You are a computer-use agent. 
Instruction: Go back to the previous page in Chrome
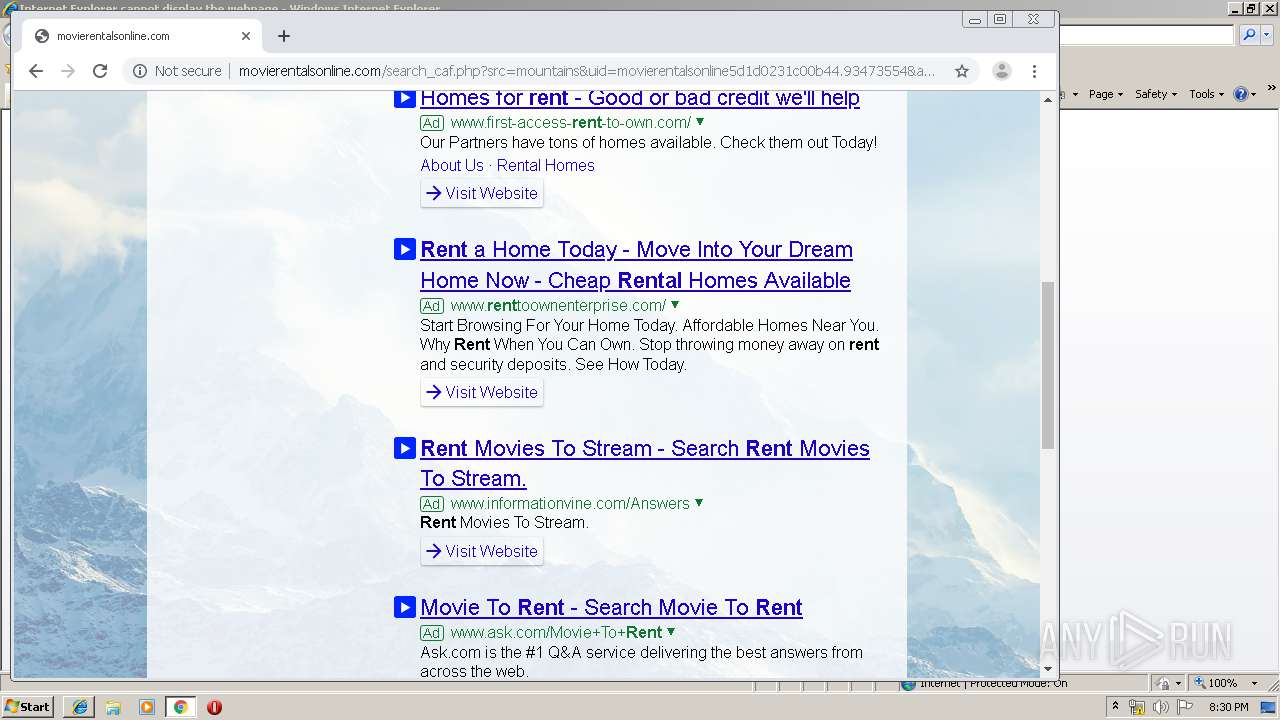point(36,71)
